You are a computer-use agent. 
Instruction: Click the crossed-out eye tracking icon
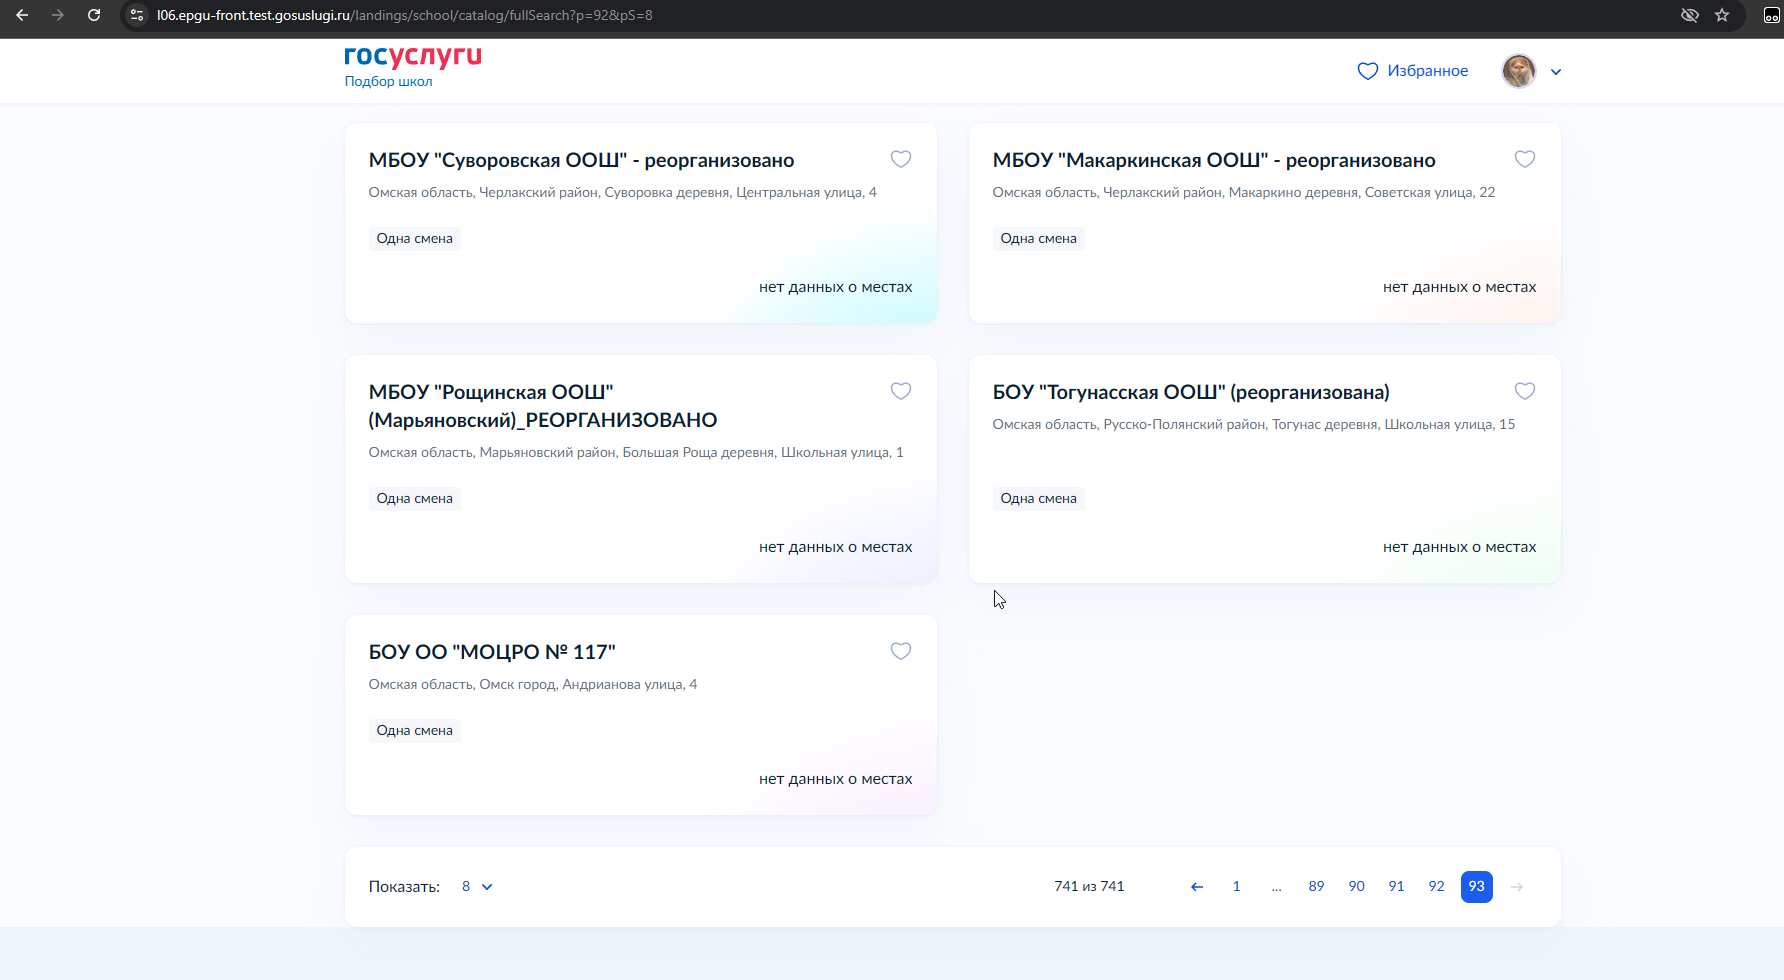(x=1690, y=15)
